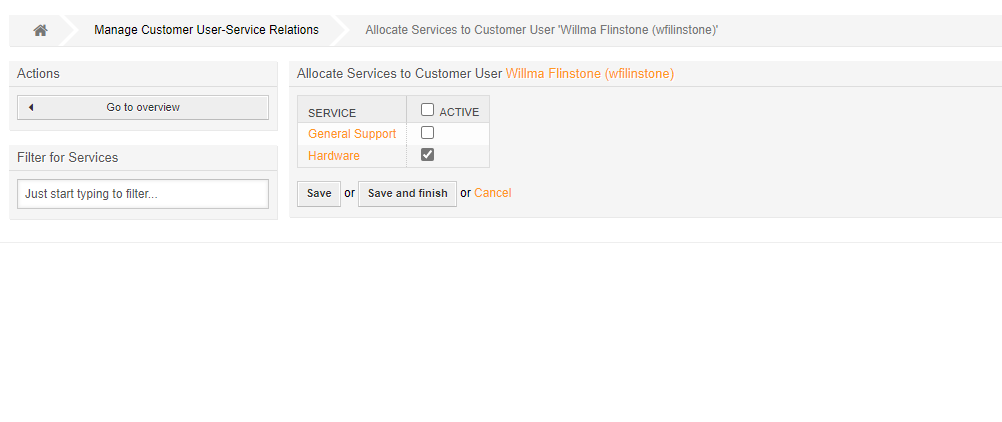The height and width of the screenshot is (422, 1002).
Task: Uncheck the Hardware service checkbox
Action: point(427,155)
